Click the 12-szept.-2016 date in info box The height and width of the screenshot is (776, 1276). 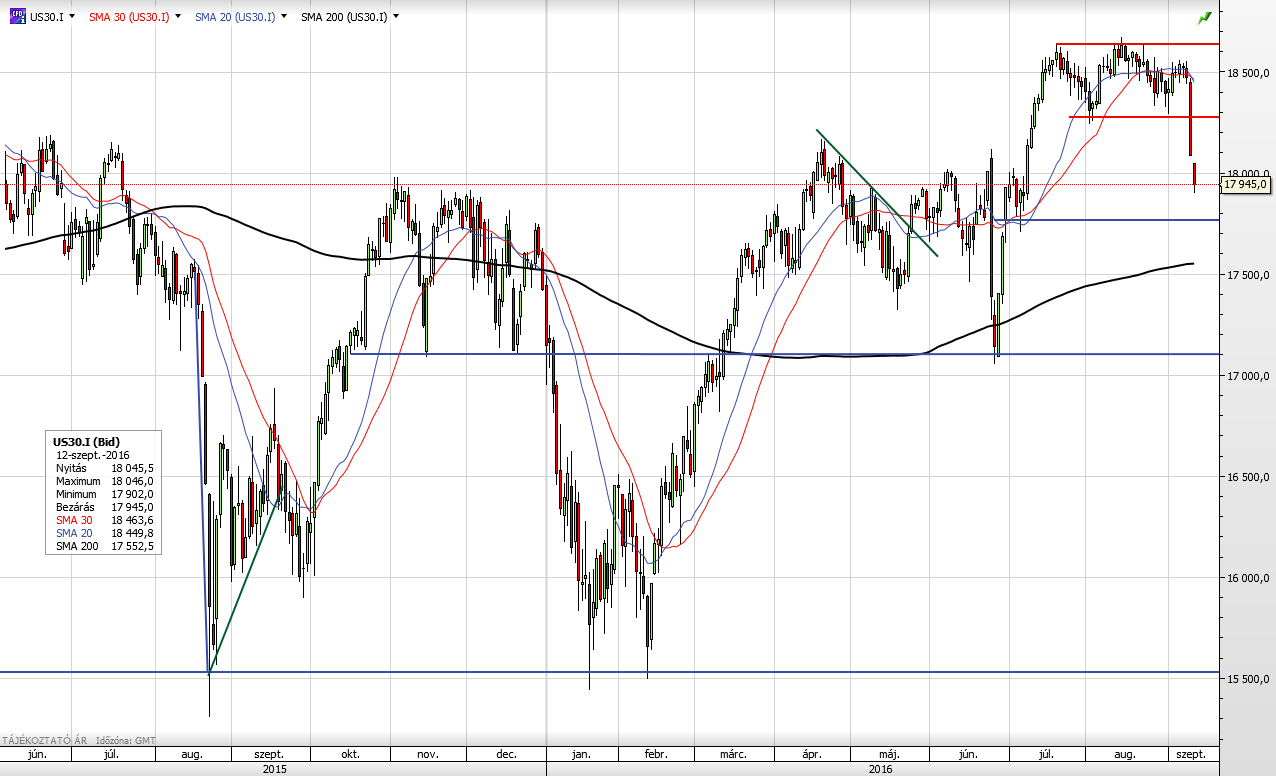93,454
